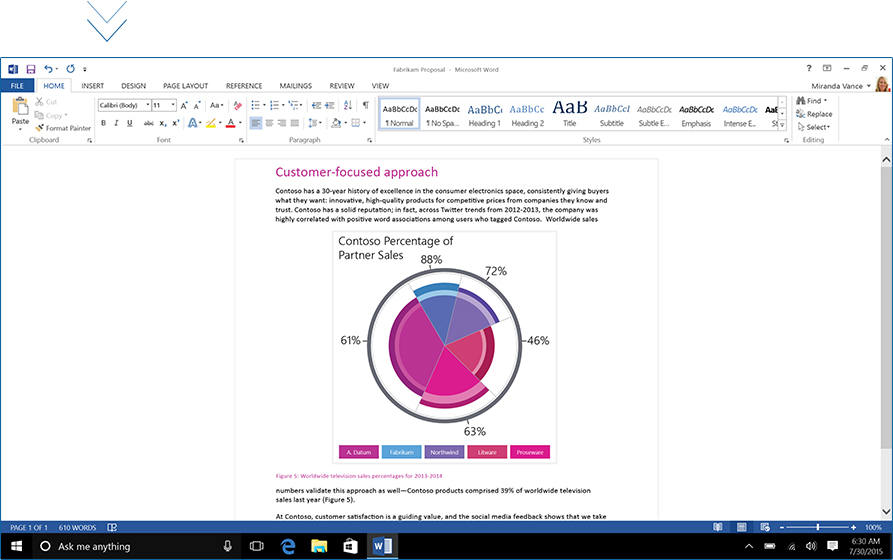Viewport: 893px width, 560px height.
Task: Select the Contoso Percentage pie chart
Action: click(444, 348)
